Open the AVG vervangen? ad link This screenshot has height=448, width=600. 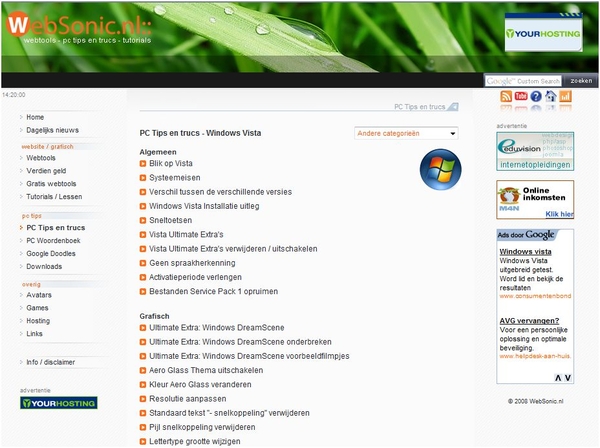pyautogui.click(x=529, y=321)
